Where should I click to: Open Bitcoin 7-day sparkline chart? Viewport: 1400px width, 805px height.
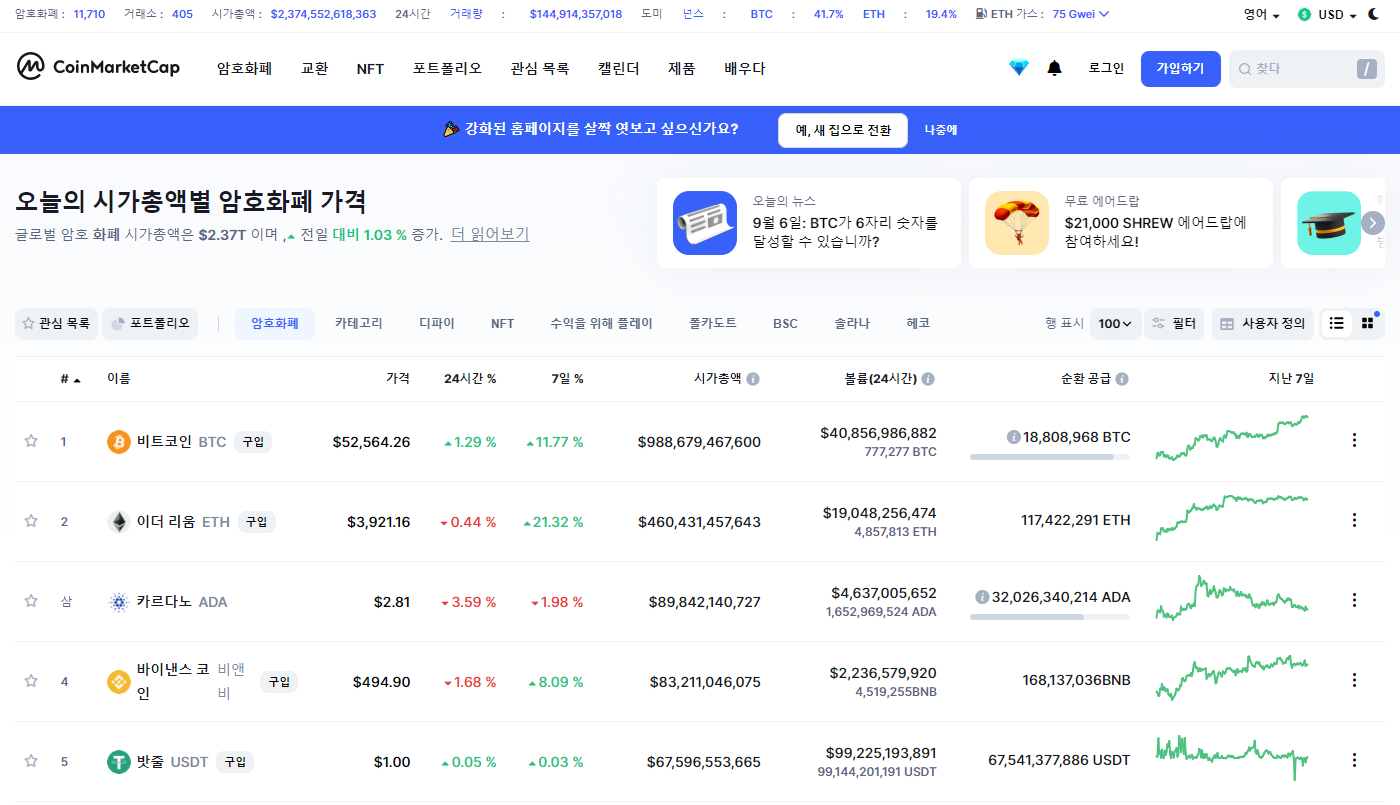(x=1232, y=438)
